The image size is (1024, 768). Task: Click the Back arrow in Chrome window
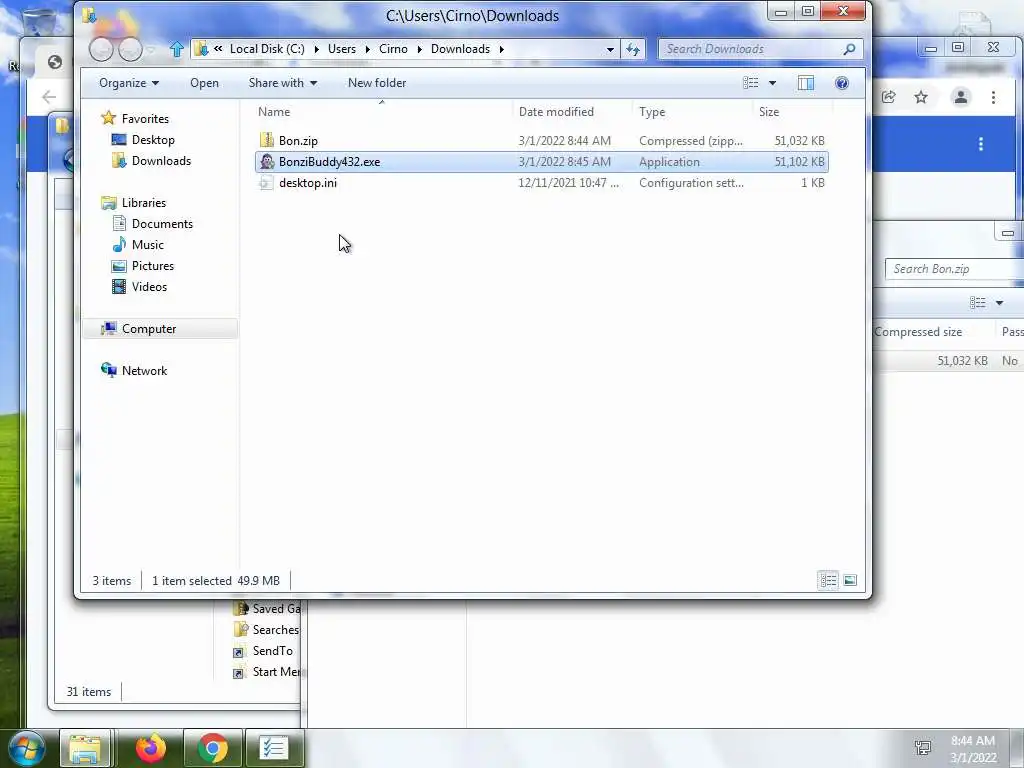pos(49,97)
